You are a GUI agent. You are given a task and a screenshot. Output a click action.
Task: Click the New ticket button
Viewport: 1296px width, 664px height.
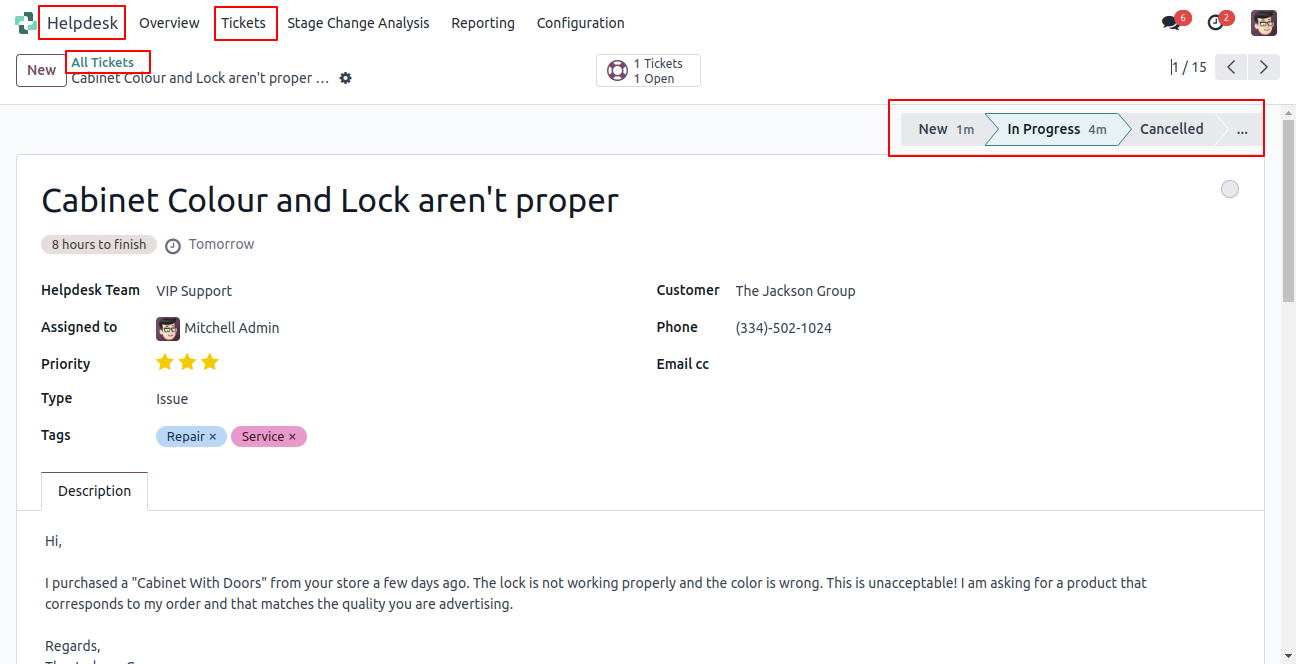click(41, 70)
